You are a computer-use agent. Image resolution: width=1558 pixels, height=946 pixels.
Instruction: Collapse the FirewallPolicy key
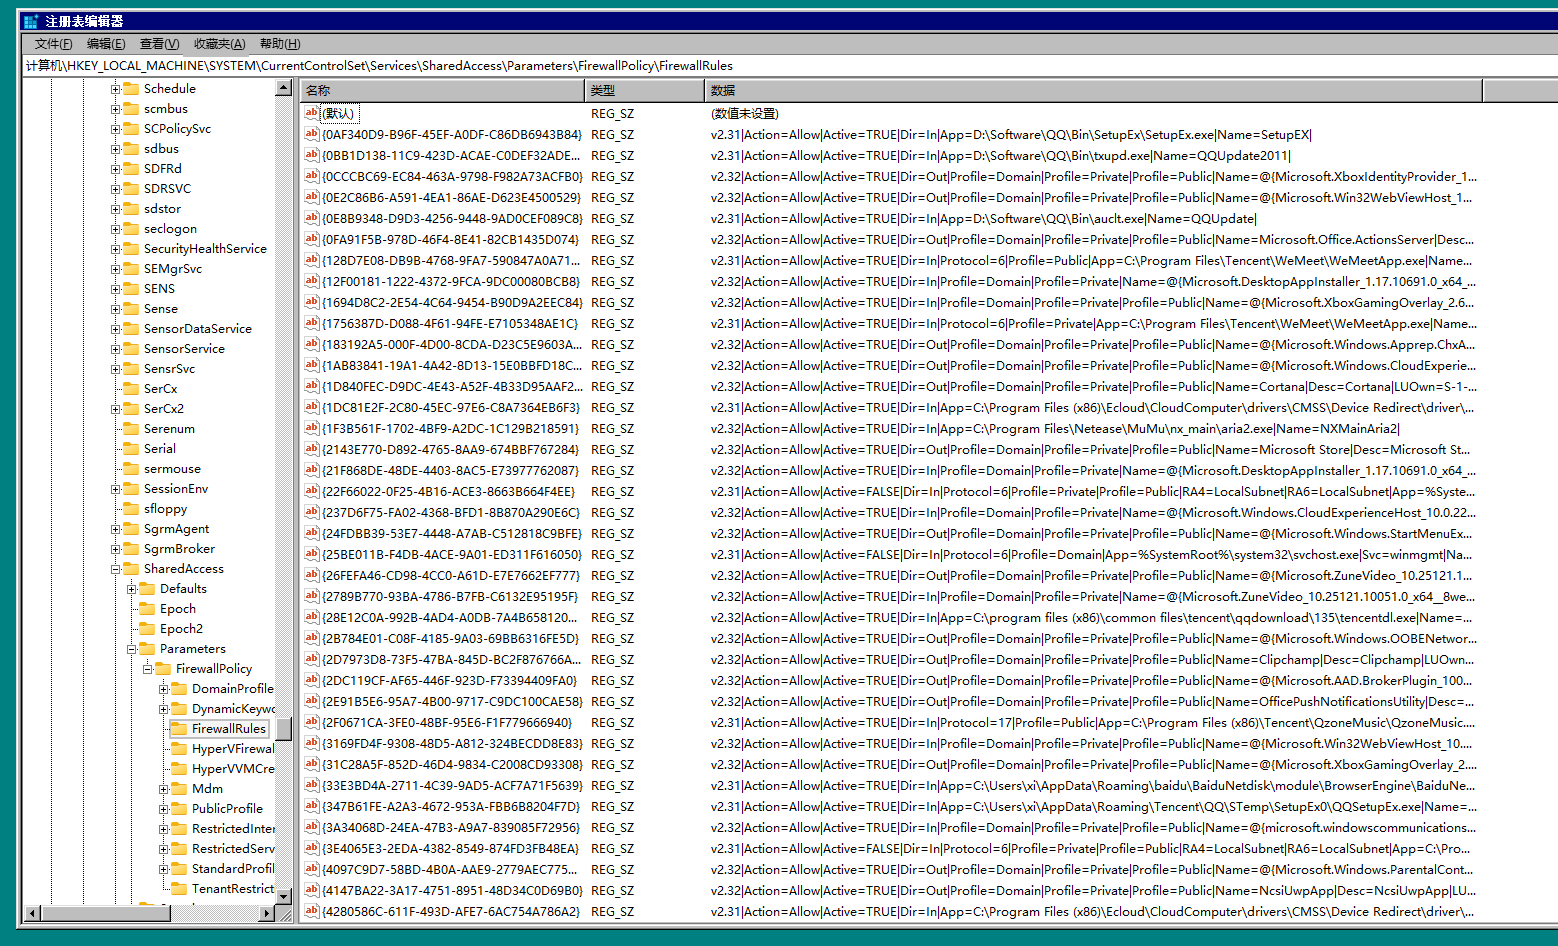coord(148,669)
